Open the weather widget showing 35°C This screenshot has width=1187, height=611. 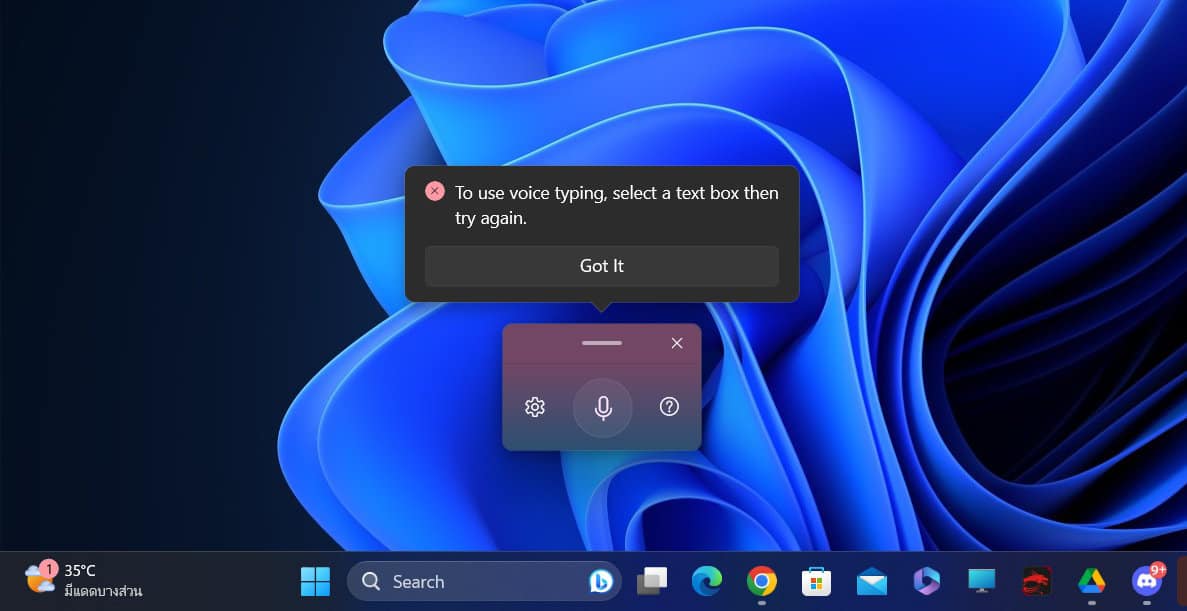pyautogui.click(x=83, y=581)
